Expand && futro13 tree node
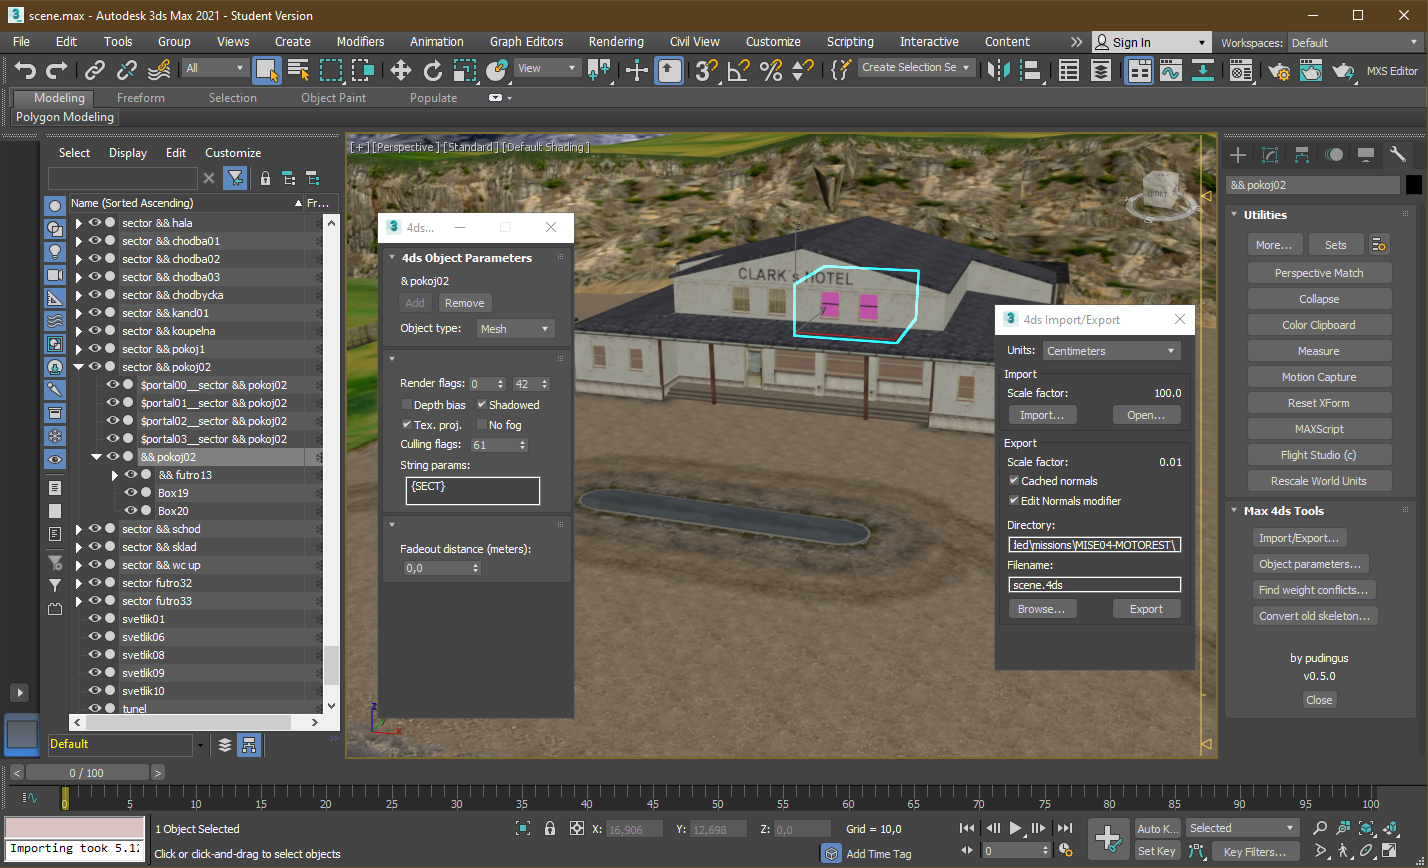The width and height of the screenshot is (1428, 868). 115,475
